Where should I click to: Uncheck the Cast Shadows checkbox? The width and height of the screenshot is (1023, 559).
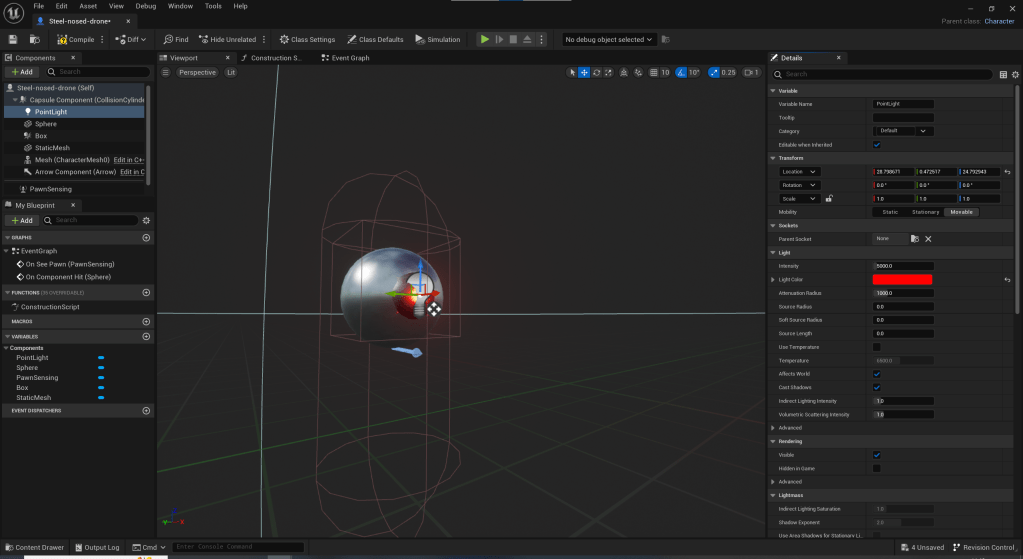click(877, 387)
